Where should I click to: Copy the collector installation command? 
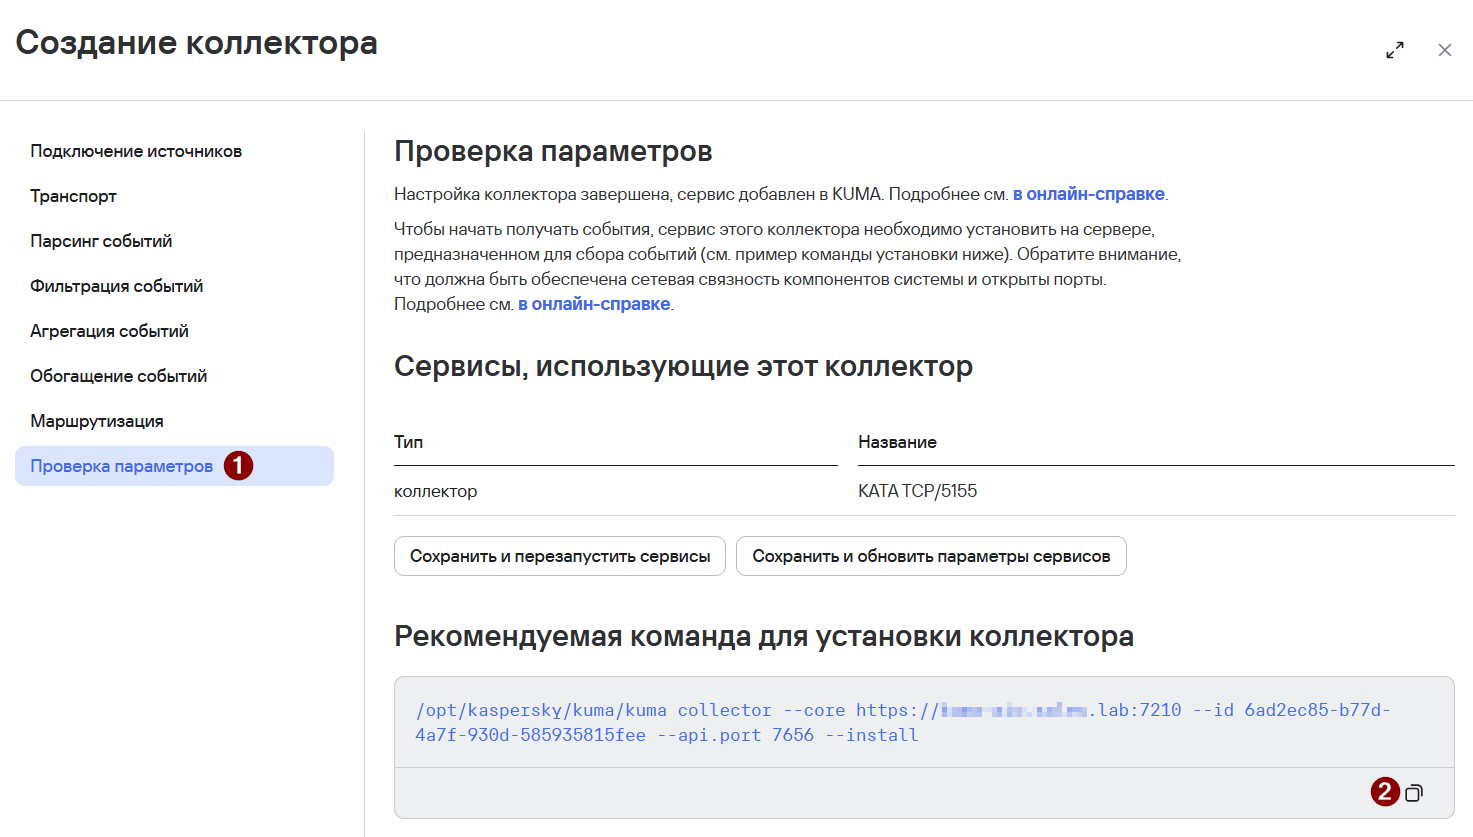[x=1413, y=793]
